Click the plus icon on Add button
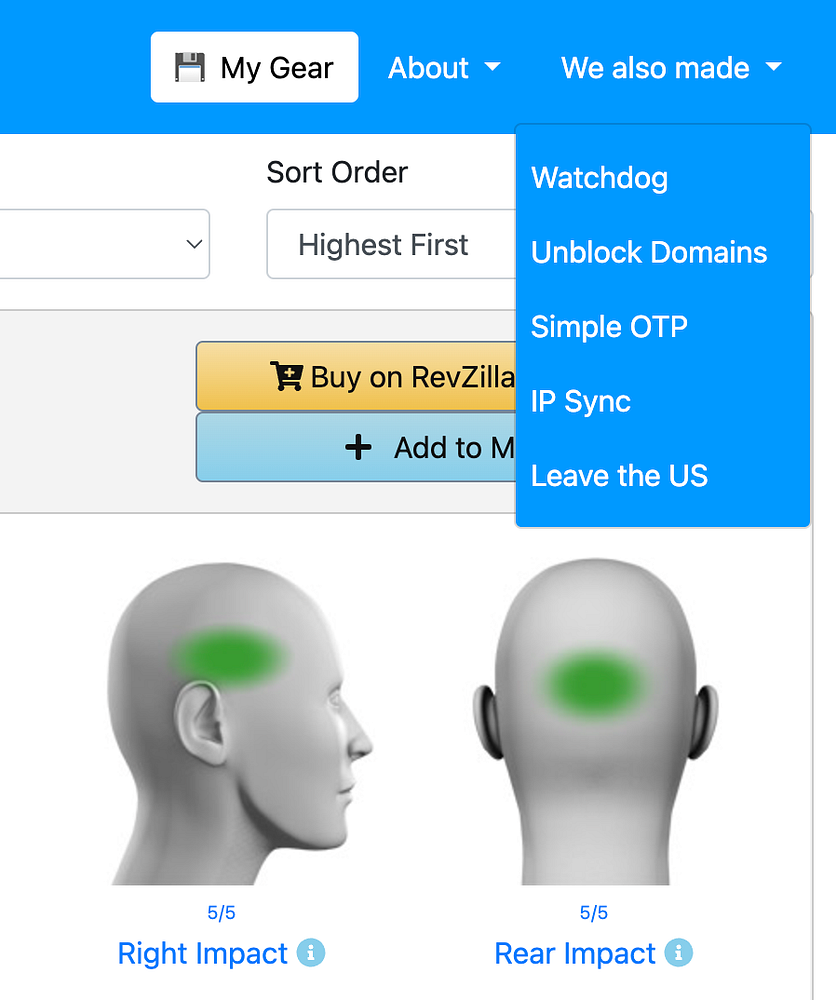836x1000 pixels. pos(358,448)
